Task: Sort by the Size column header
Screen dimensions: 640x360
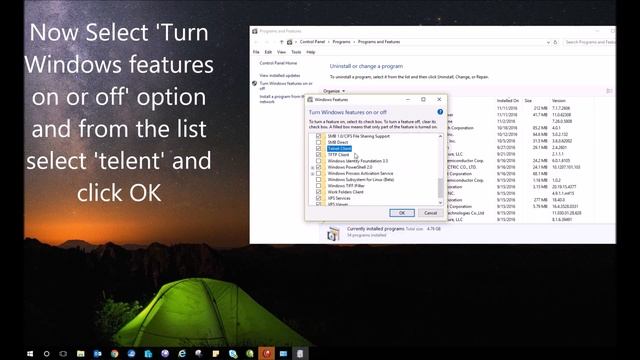Action: click(x=528, y=100)
